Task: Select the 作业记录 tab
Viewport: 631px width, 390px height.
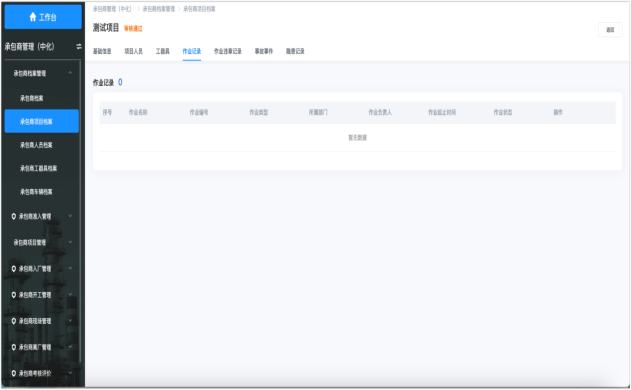Action: click(x=192, y=51)
